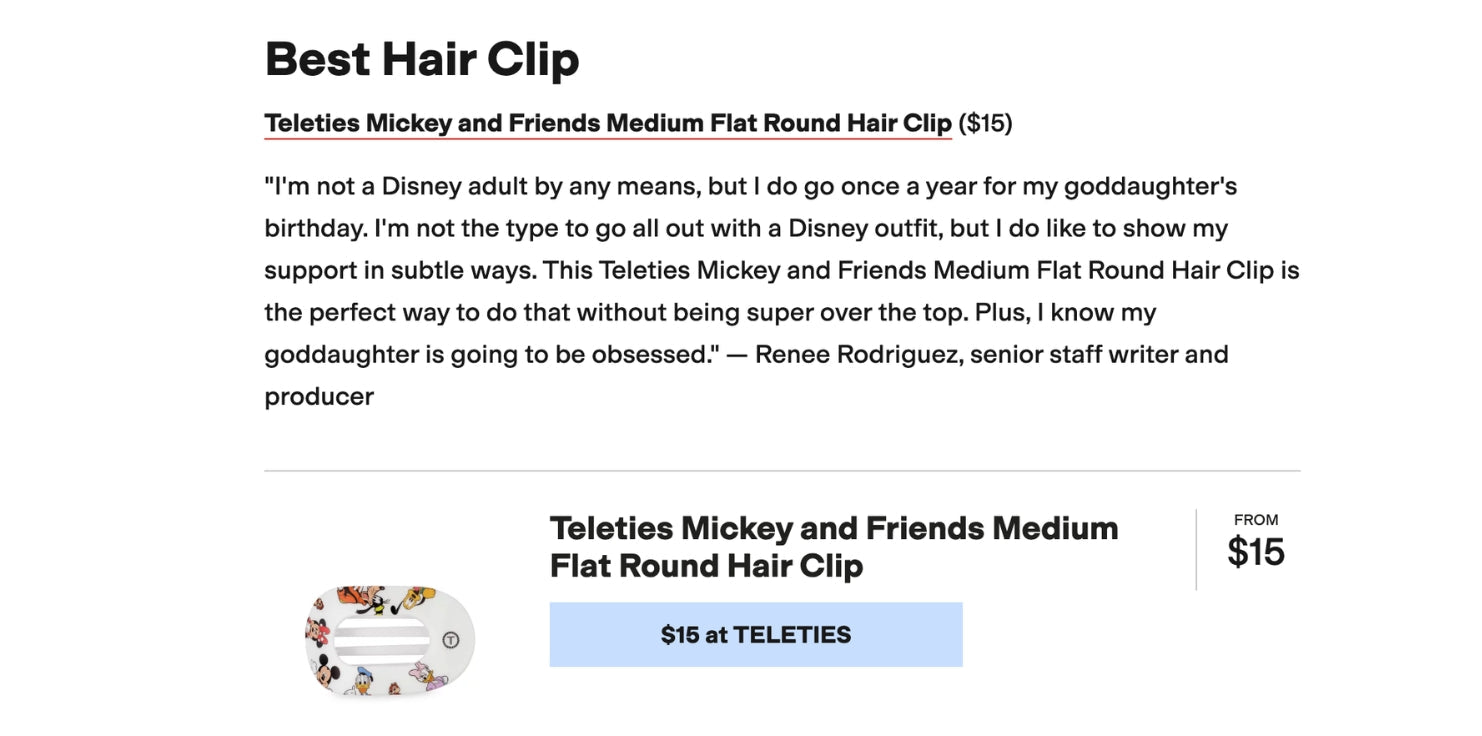
Task: Click the Minnie Mouse face on the clip
Action: (317, 633)
